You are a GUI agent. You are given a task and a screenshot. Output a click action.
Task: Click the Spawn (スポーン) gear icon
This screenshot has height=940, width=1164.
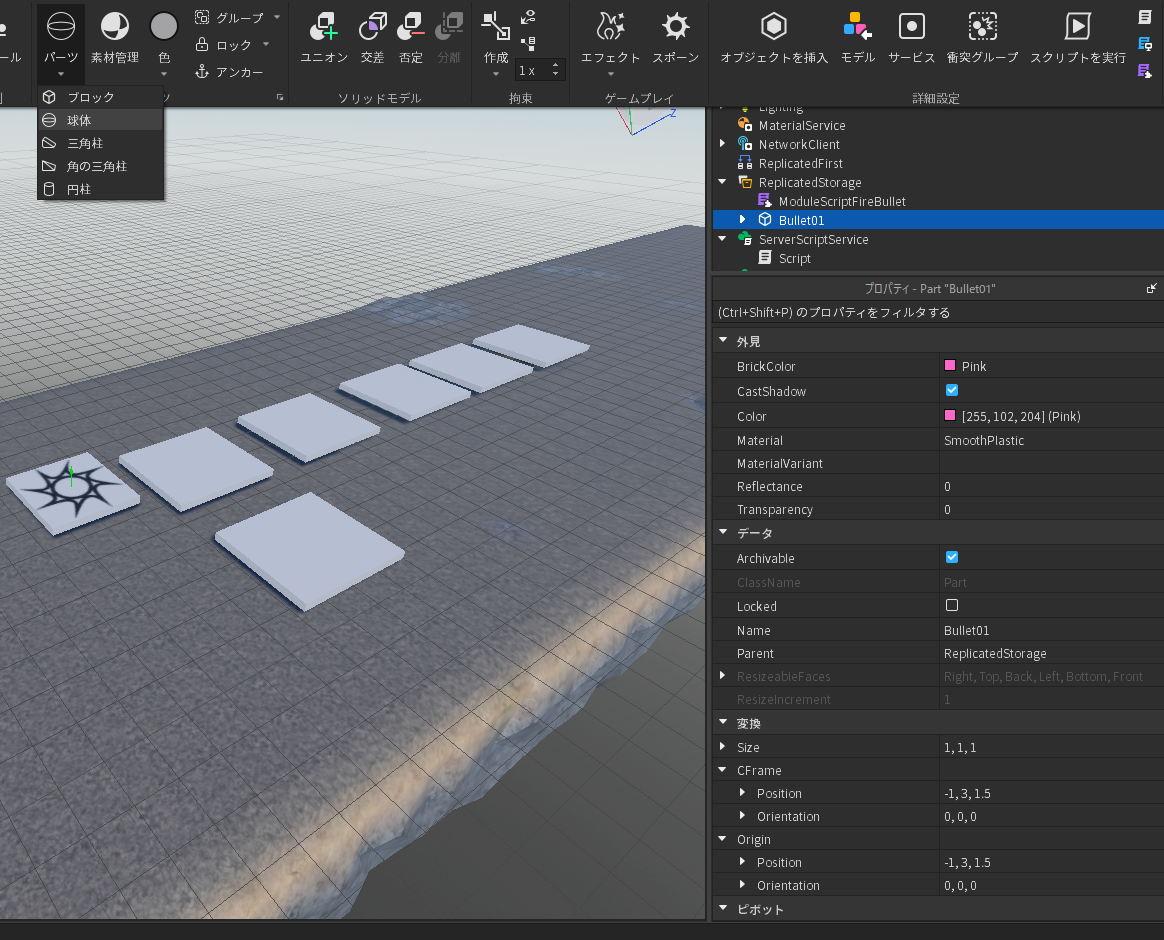pos(676,27)
